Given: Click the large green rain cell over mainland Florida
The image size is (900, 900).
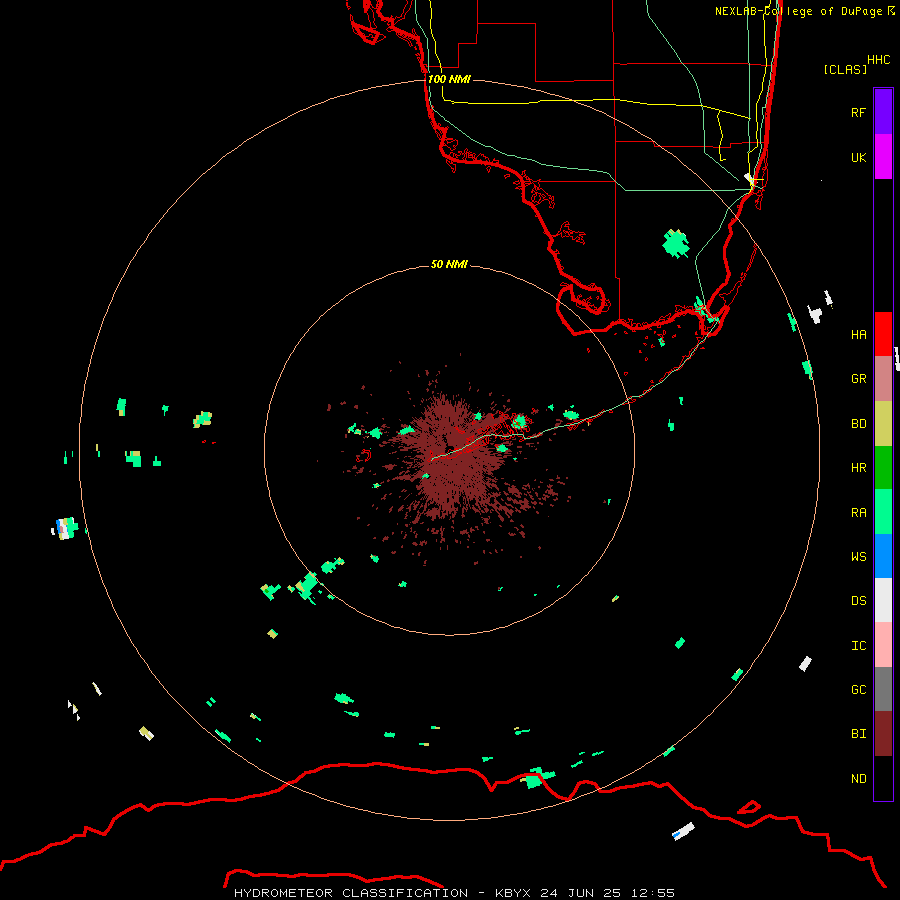Looking at the screenshot, I should 676,243.
